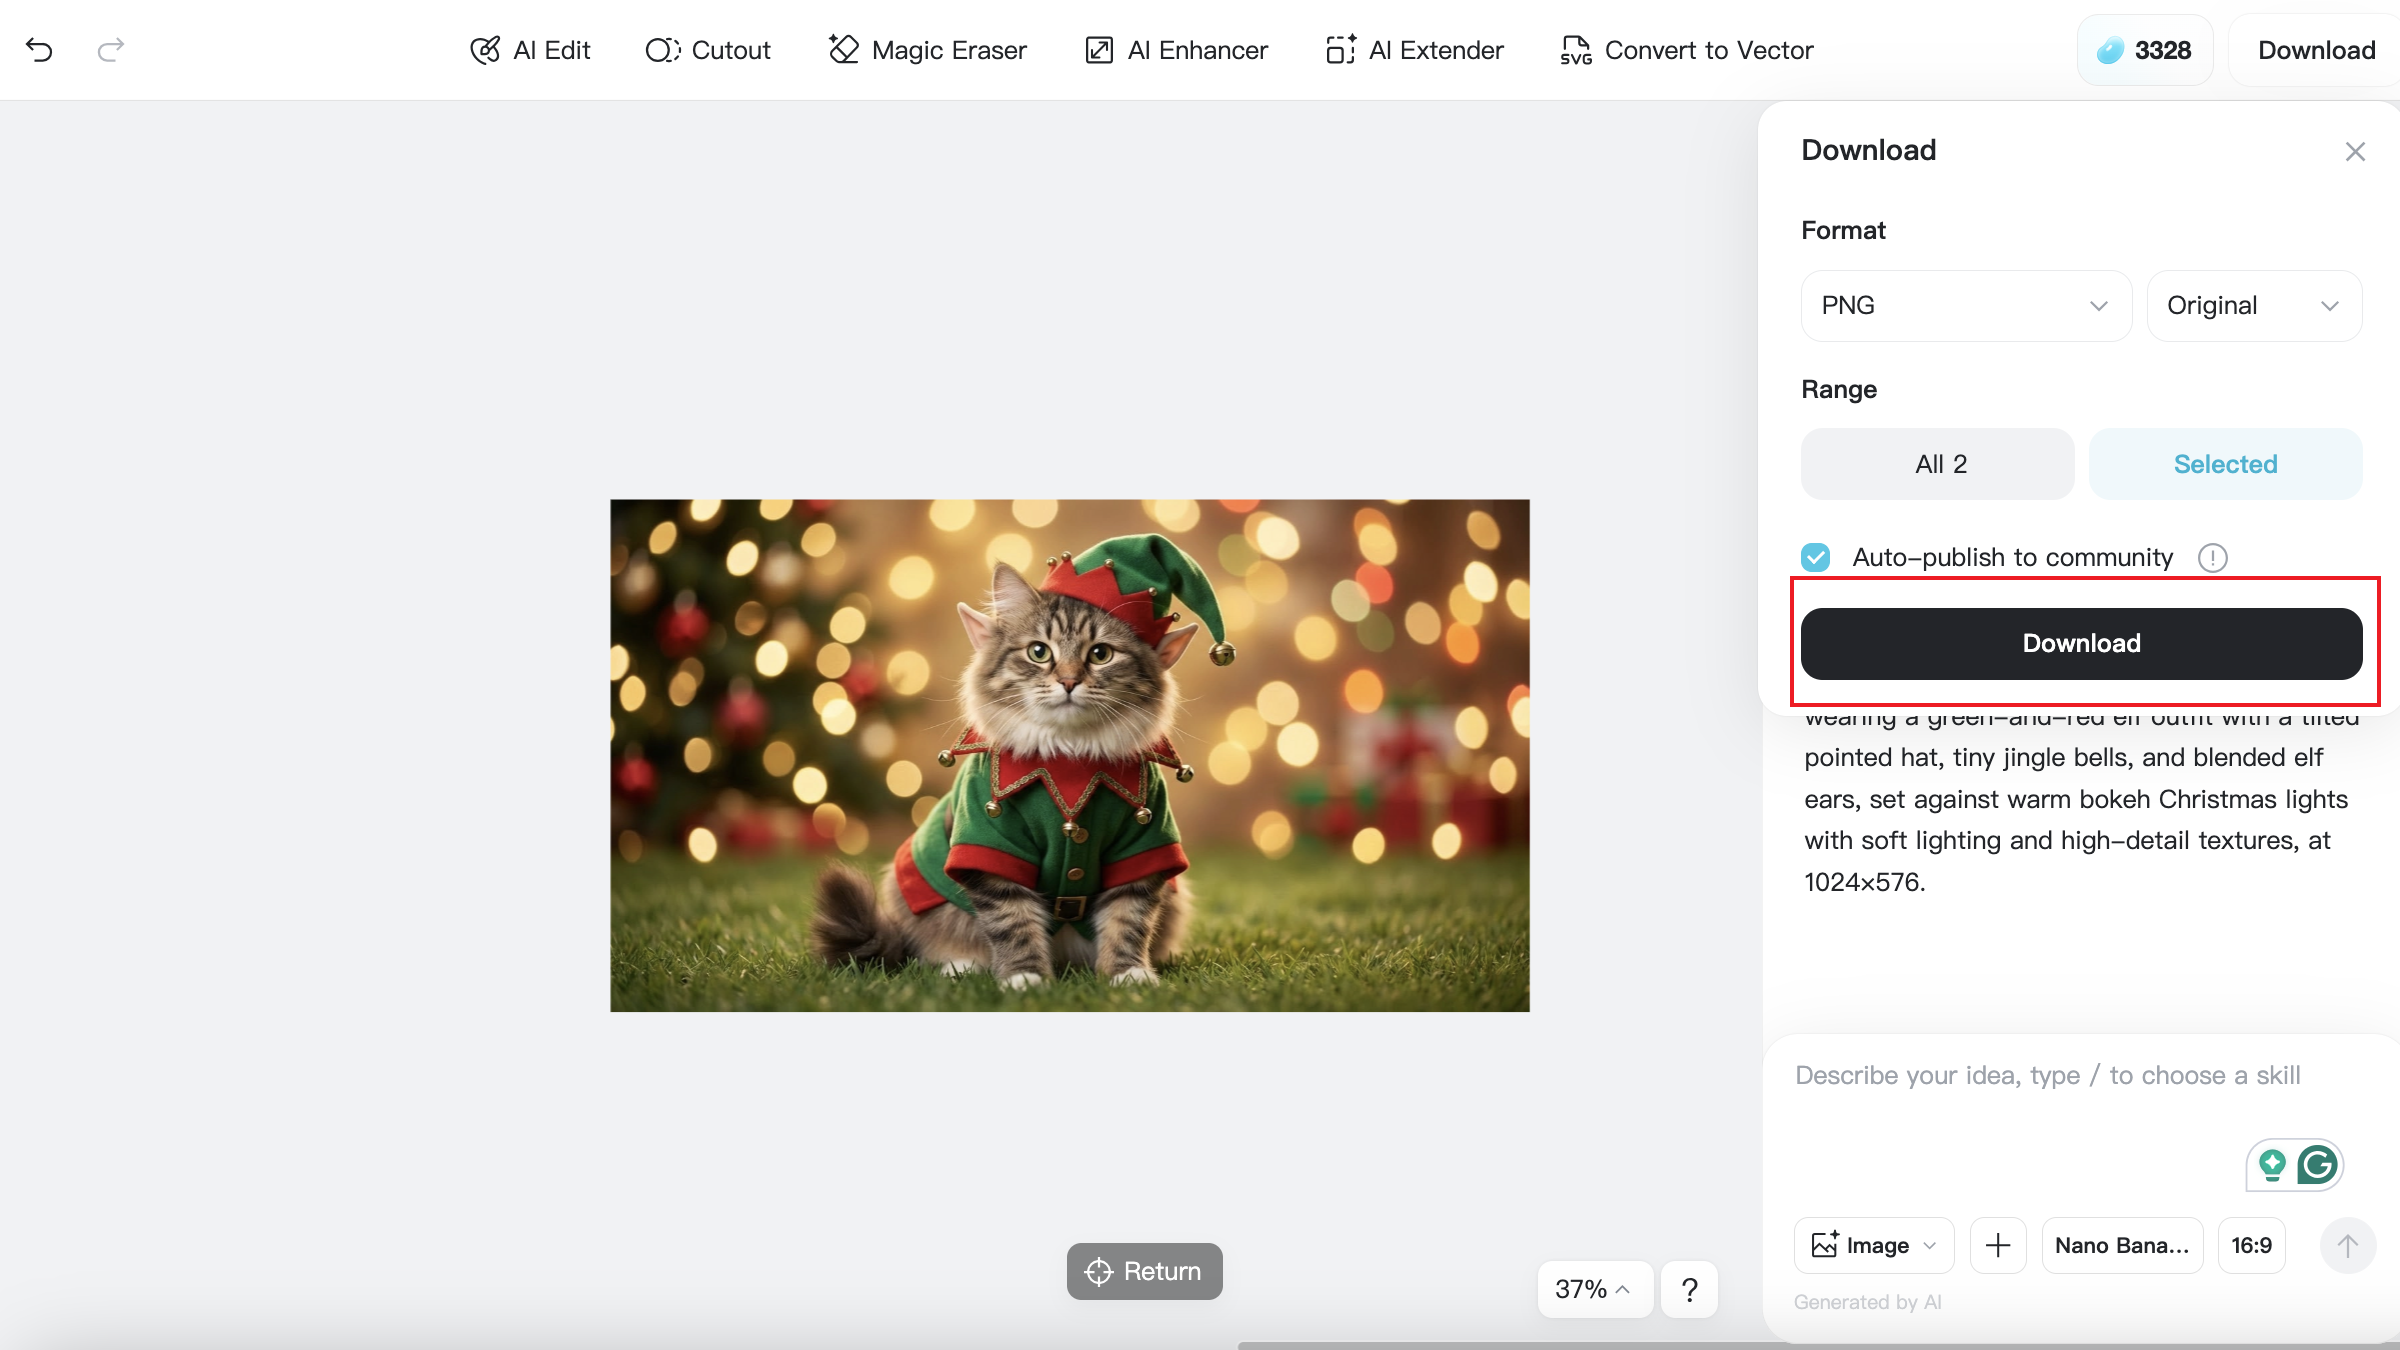Select the elf cat image on canvas
Viewport: 2400px width, 1350px height.
[1069, 755]
